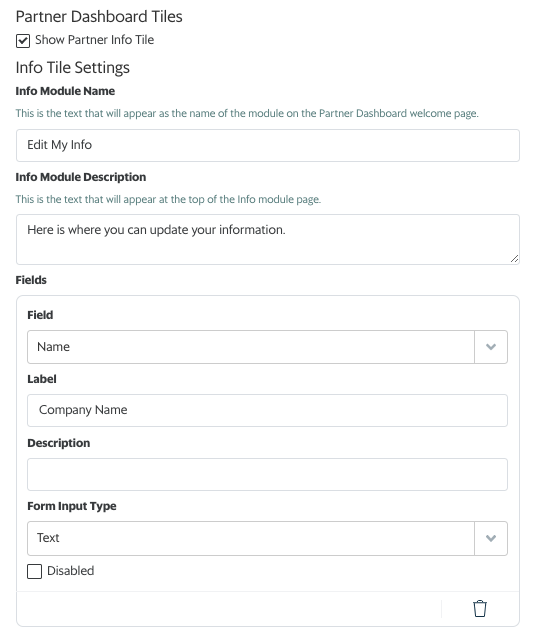This screenshot has height=636, width=539.
Task: Click the "Info Tile Settings" heading
Action: pyautogui.click(x=73, y=67)
